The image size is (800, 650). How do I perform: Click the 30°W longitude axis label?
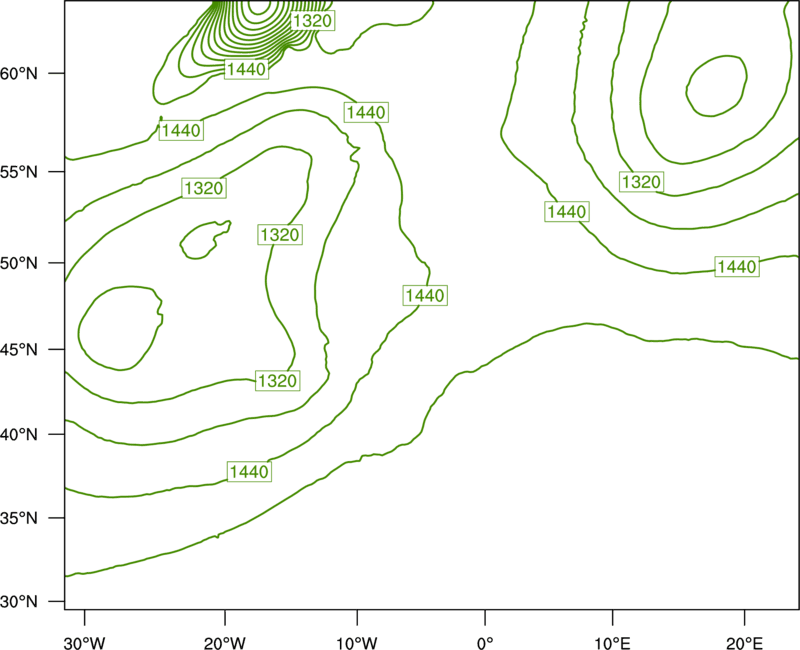(x=85, y=643)
